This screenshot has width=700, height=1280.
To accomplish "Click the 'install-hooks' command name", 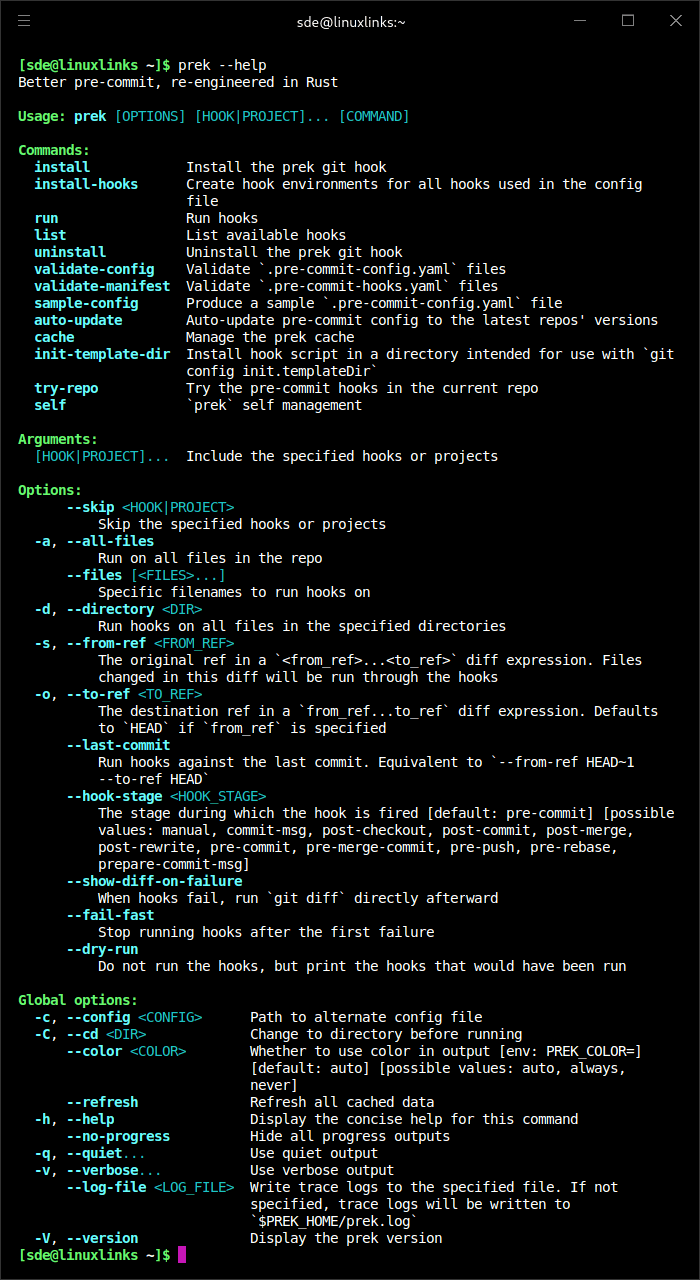I will point(86,184).
